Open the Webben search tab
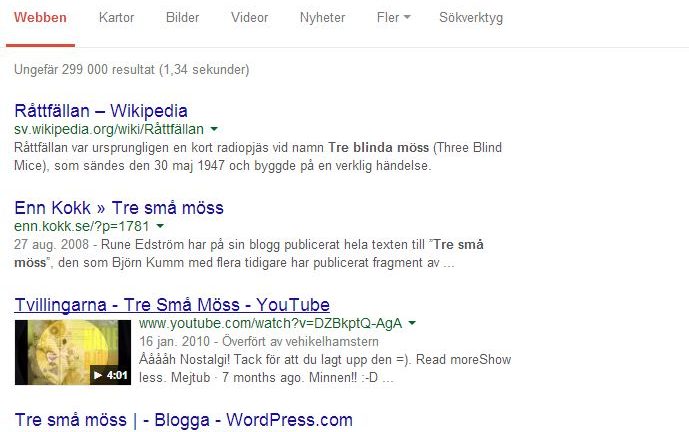Viewport: 689px width, 432px height. [40, 18]
